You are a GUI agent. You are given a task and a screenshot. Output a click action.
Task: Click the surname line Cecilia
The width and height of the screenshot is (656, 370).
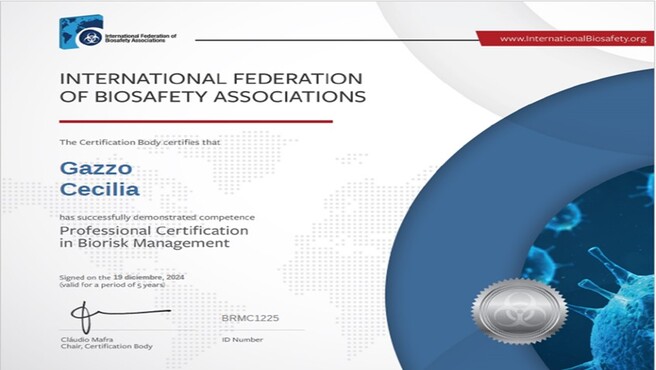[100, 189]
